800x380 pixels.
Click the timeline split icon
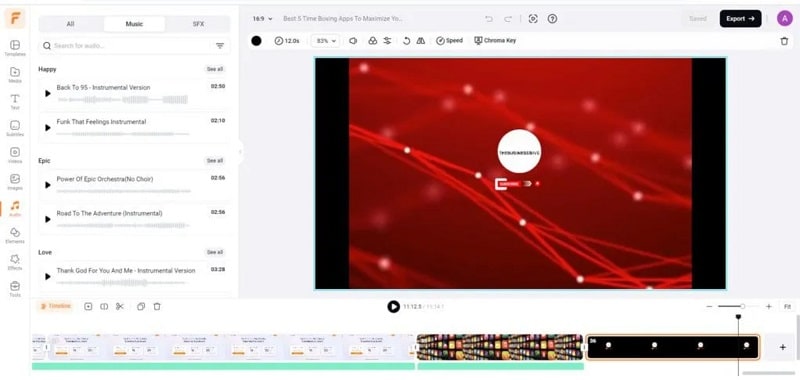[x=104, y=307]
